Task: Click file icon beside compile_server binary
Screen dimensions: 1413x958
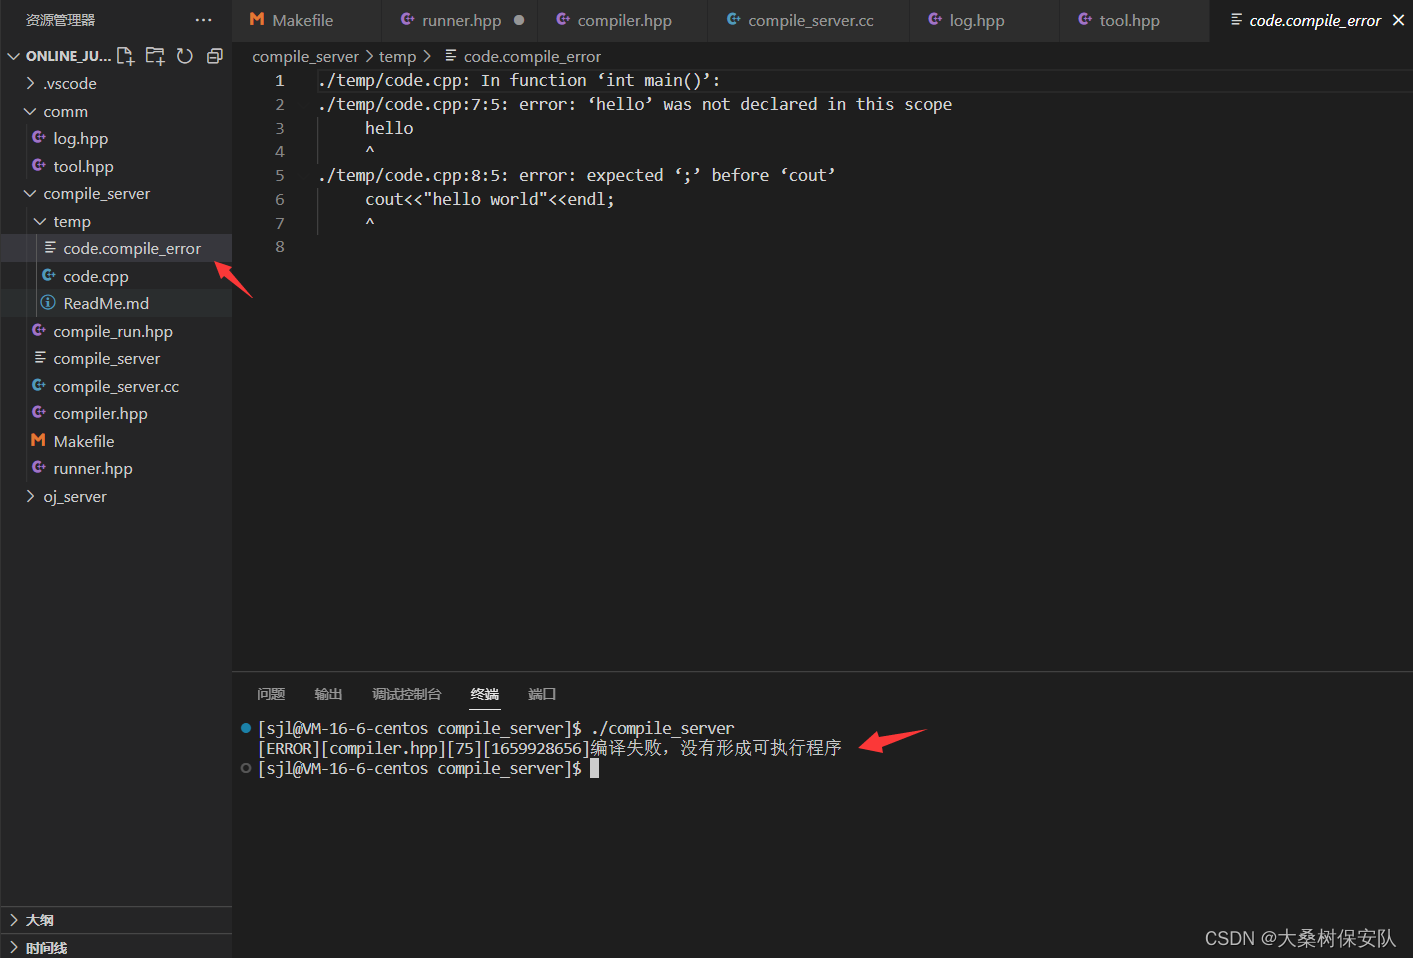Action: (39, 357)
